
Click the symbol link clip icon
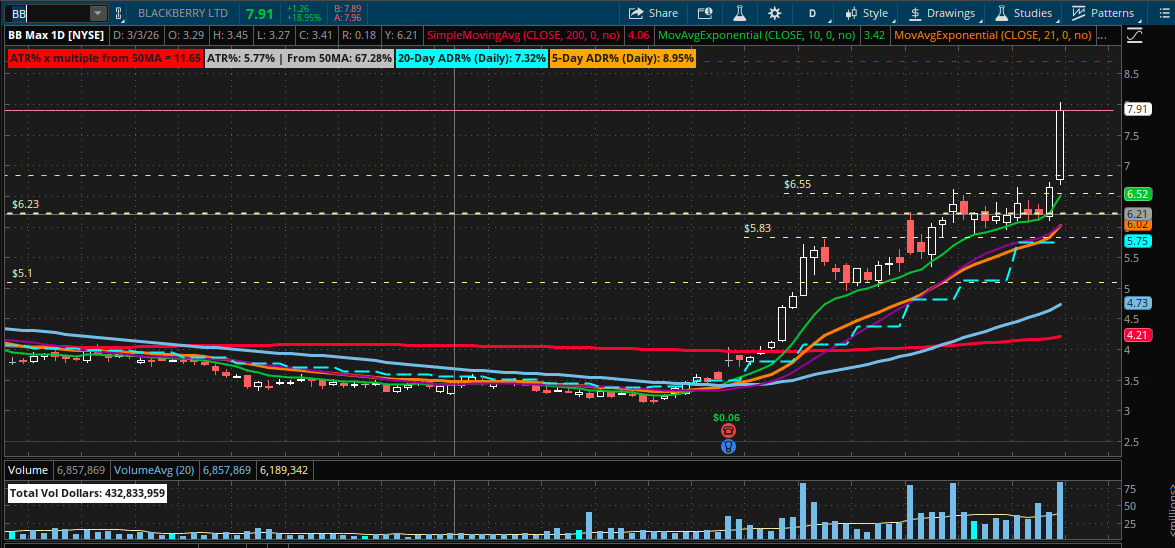[118, 13]
